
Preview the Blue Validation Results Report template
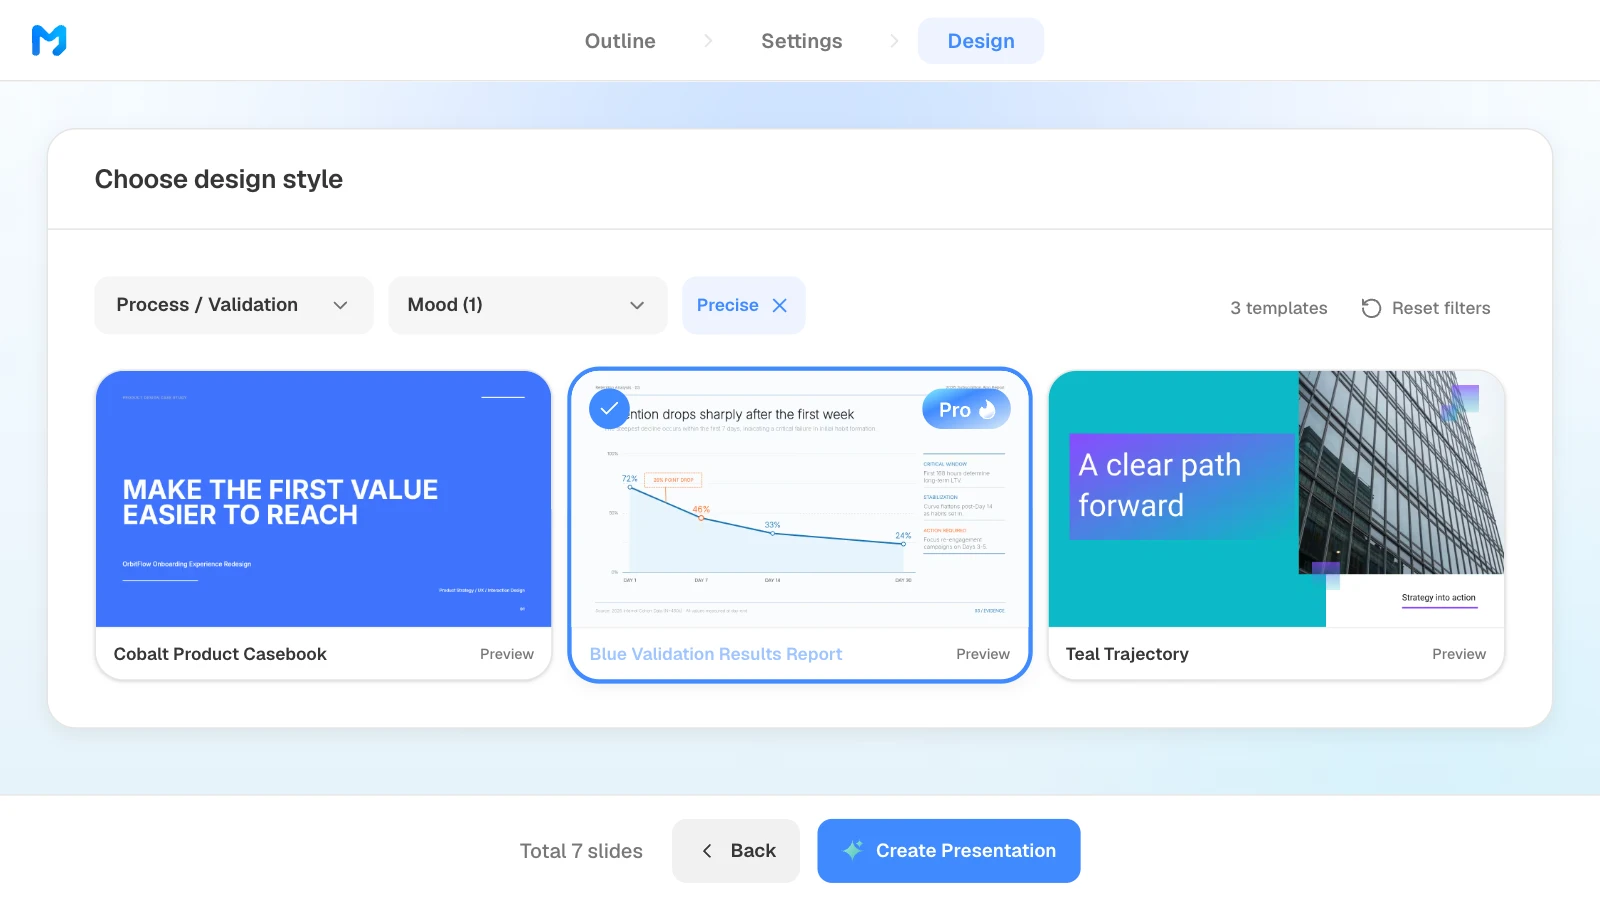point(983,654)
